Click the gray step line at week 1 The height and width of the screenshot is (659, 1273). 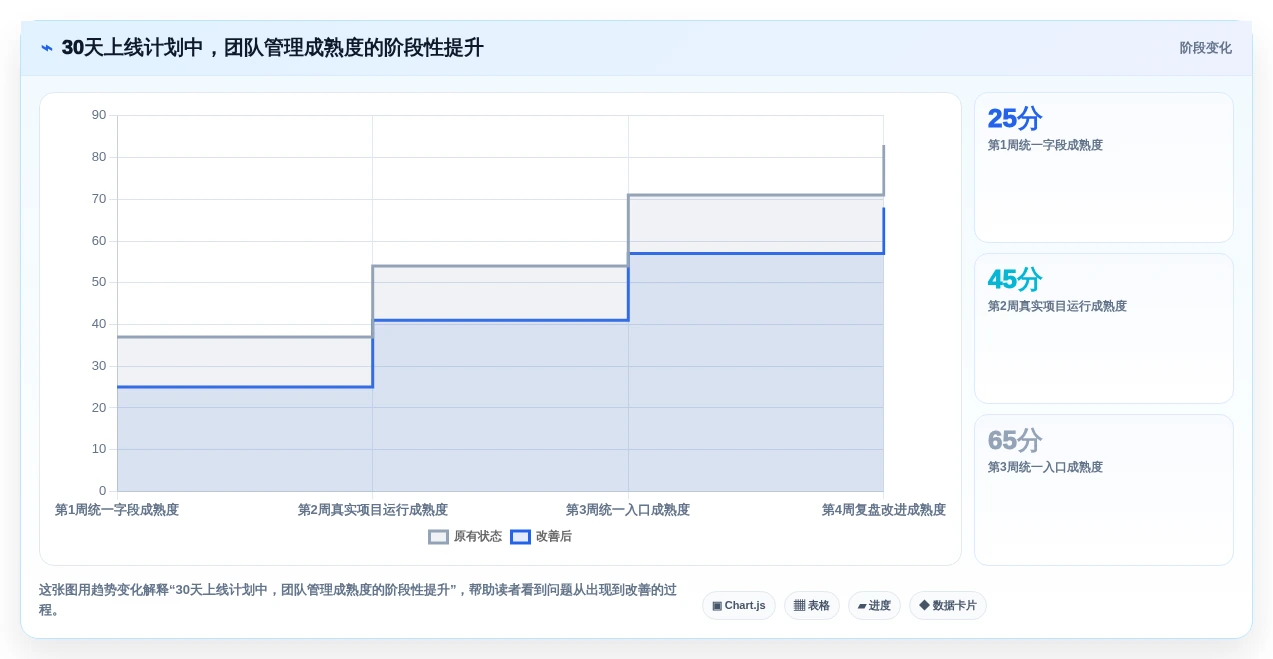(x=245, y=337)
